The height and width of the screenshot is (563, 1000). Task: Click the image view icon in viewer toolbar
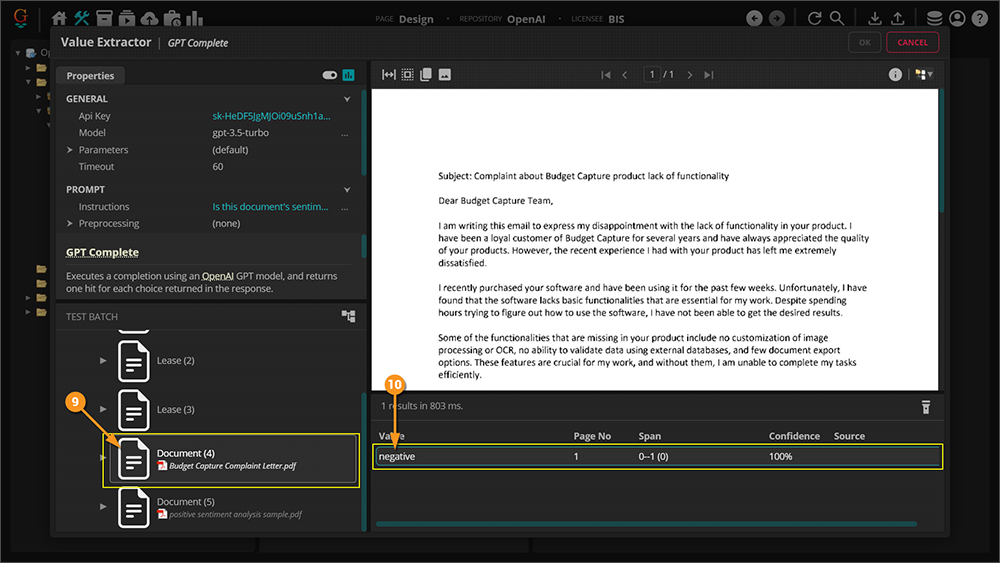(x=445, y=75)
